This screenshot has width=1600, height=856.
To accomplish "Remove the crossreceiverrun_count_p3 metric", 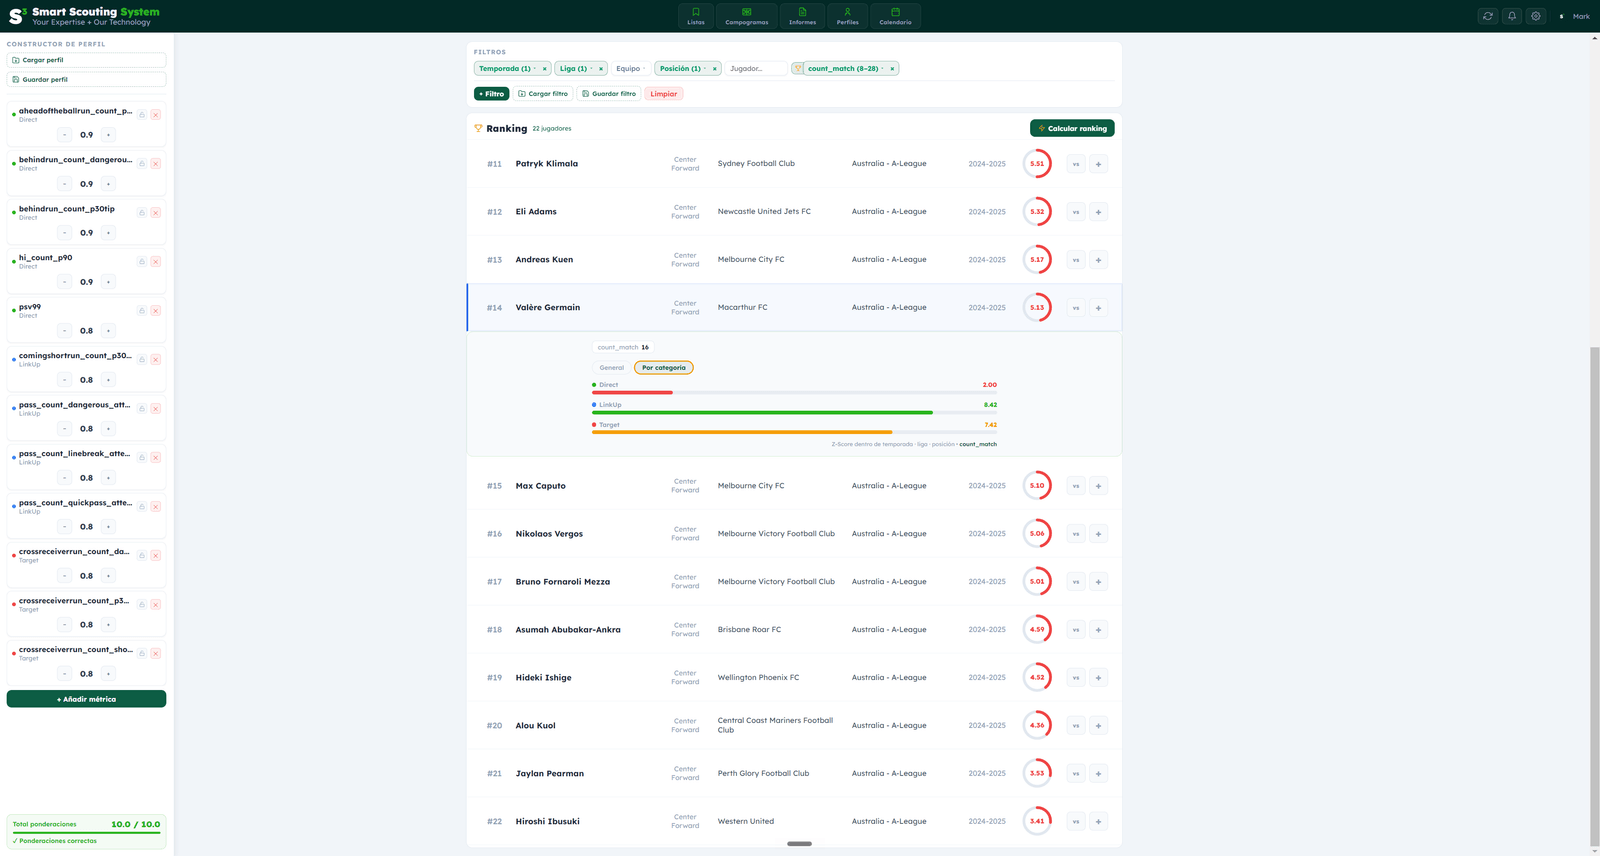I will [x=156, y=605].
